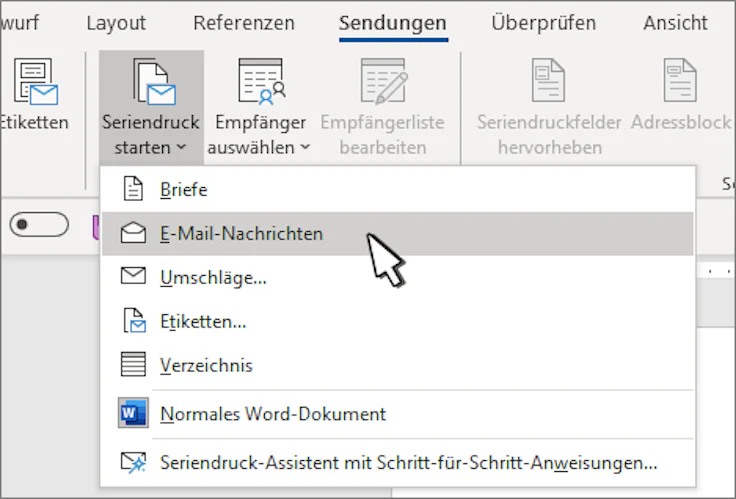Image resolution: width=736 pixels, height=499 pixels.
Task: Launch Seriendruck-Assistent mit Schritt-für-Schritt-Anweisungen
Action: point(397,462)
